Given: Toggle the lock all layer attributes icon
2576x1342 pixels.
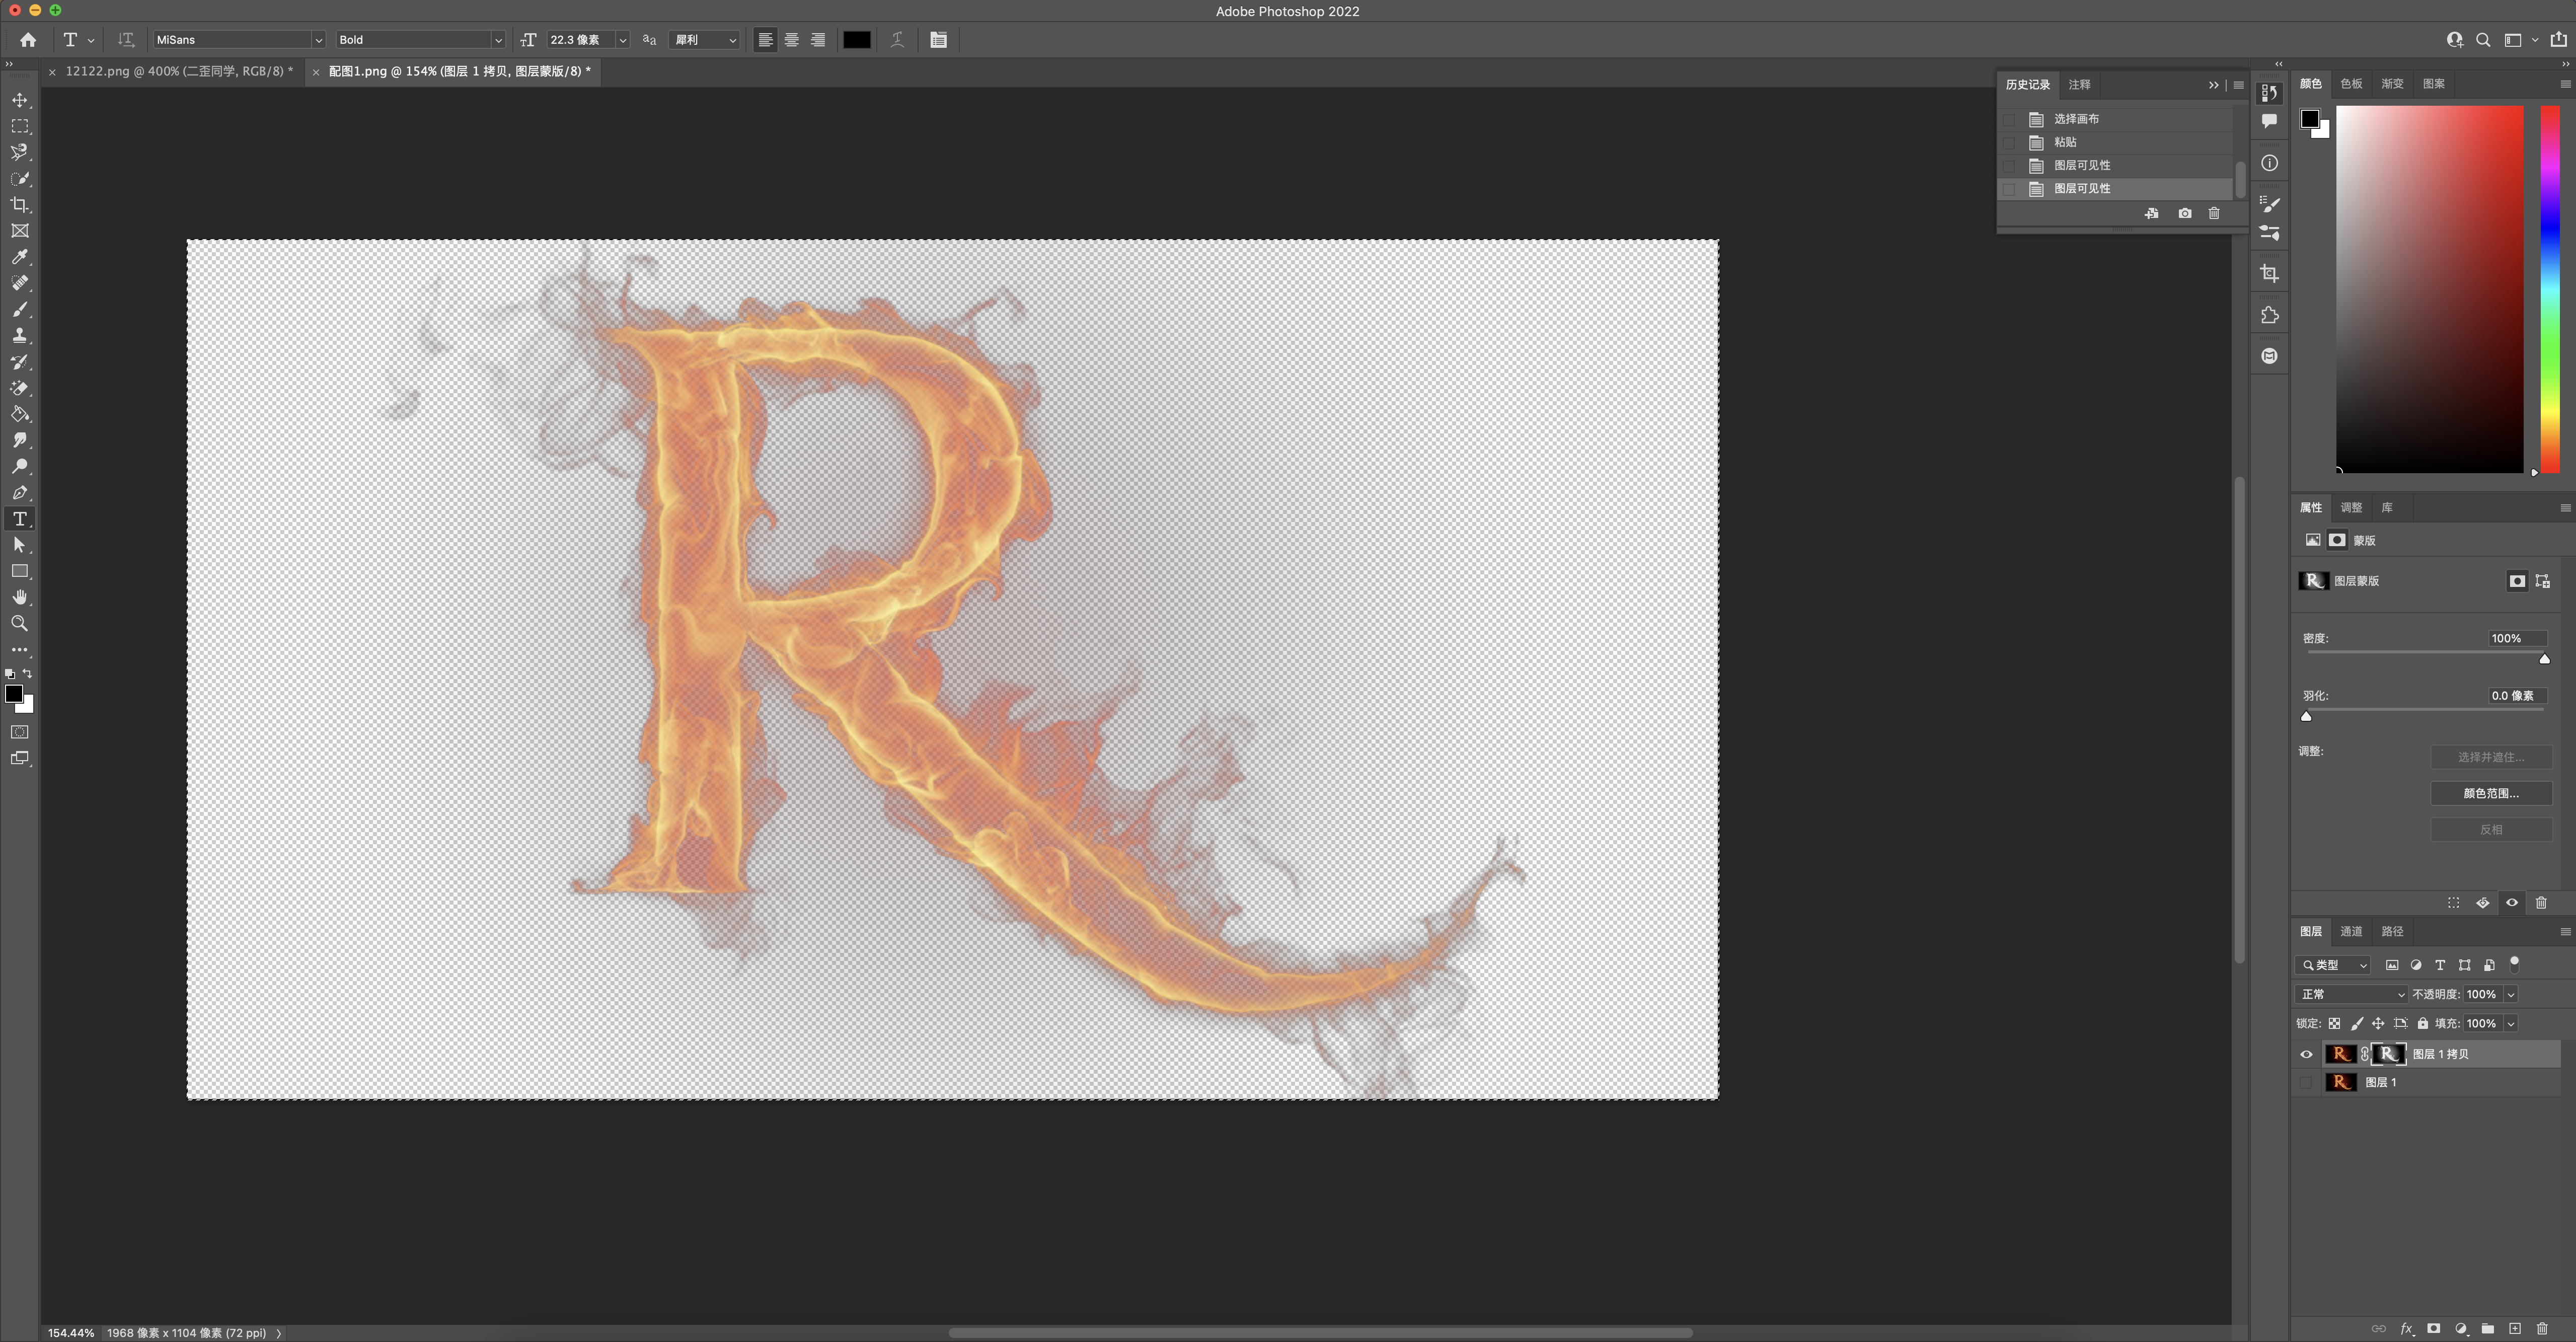Looking at the screenshot, I should click(2422, 1023).
